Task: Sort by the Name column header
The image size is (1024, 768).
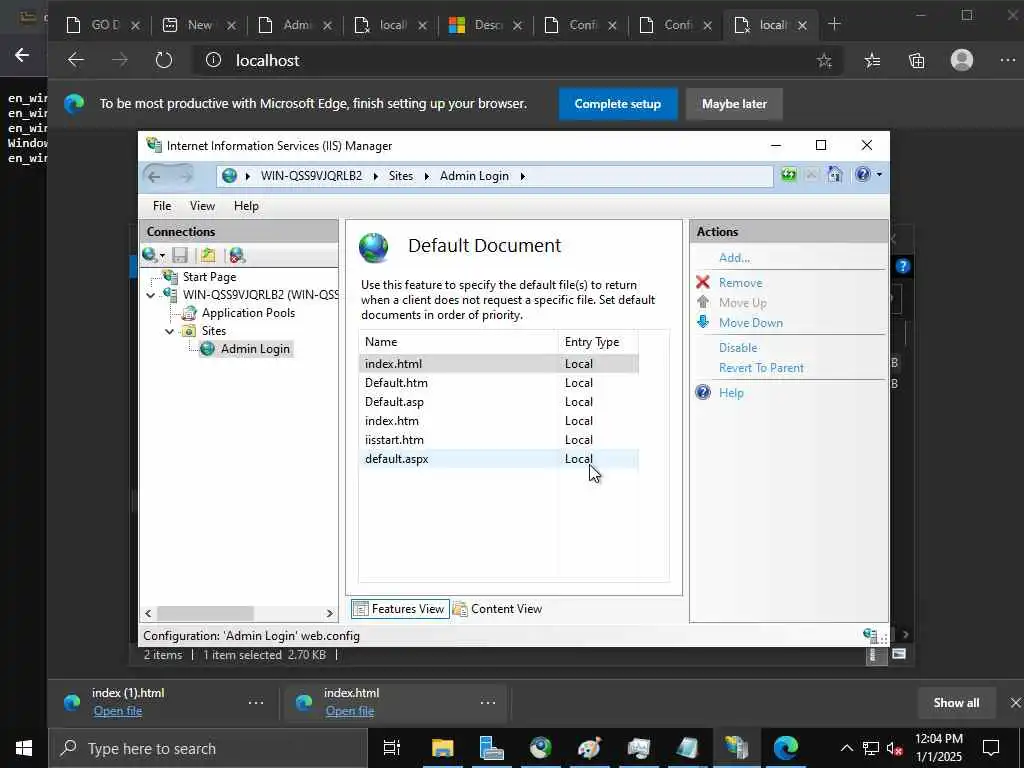Action: coord(458,342)
